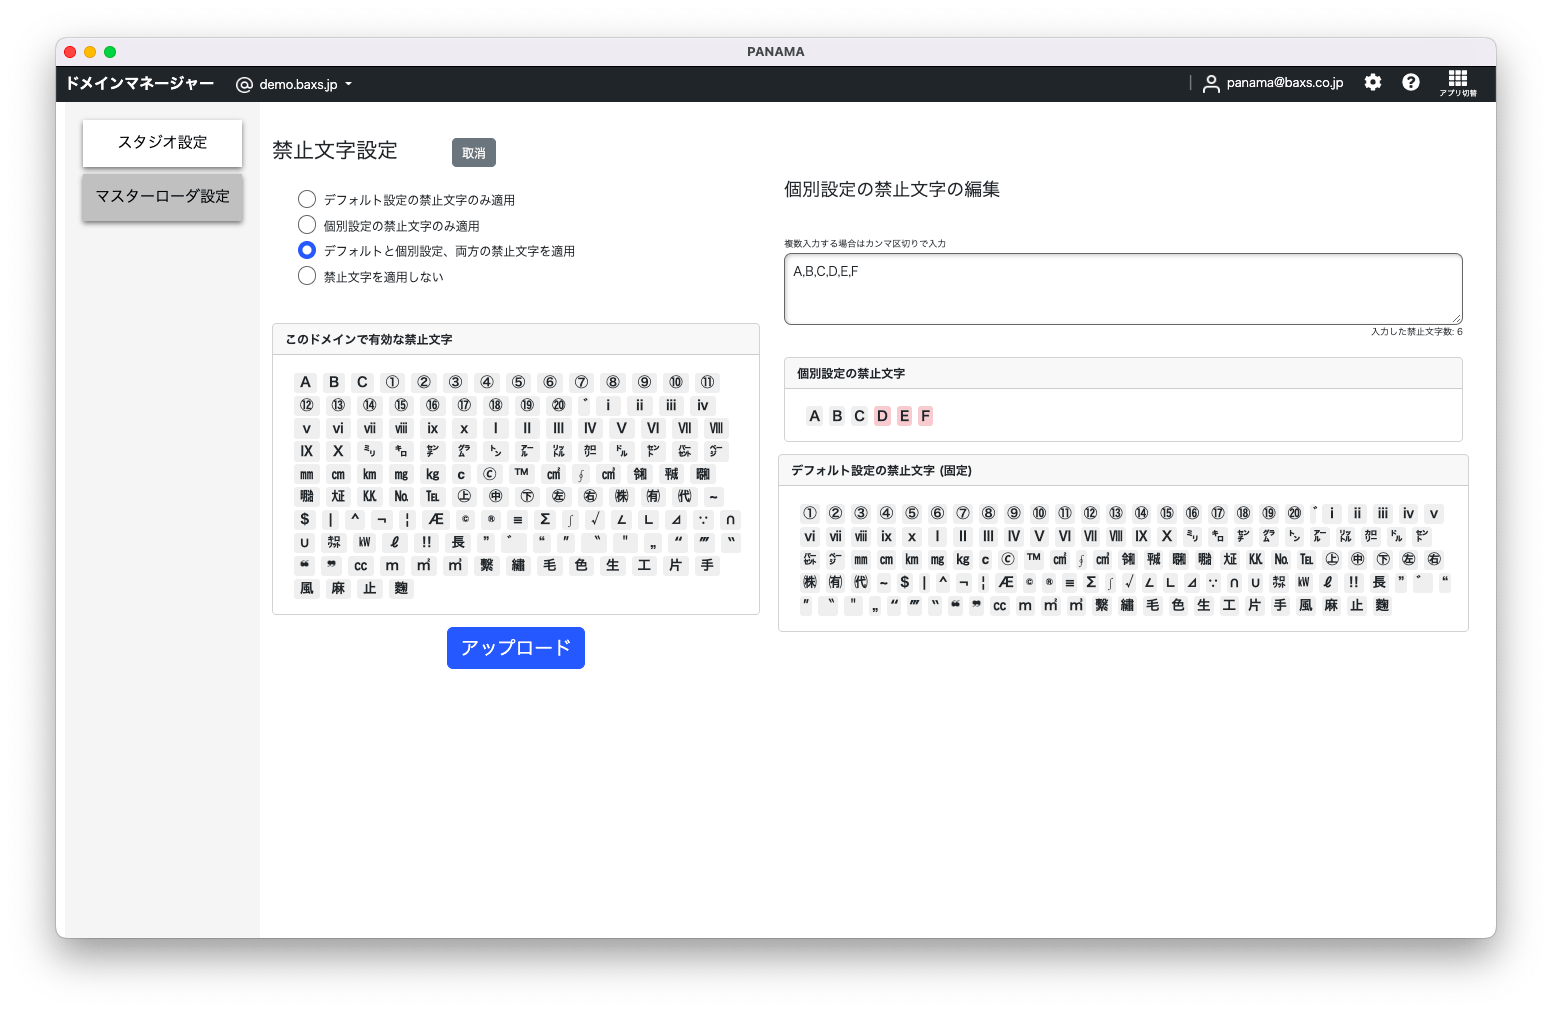This screenshot has height=1012, width=1552.
Task: Click the help question mark icon
Action: 1411,83
